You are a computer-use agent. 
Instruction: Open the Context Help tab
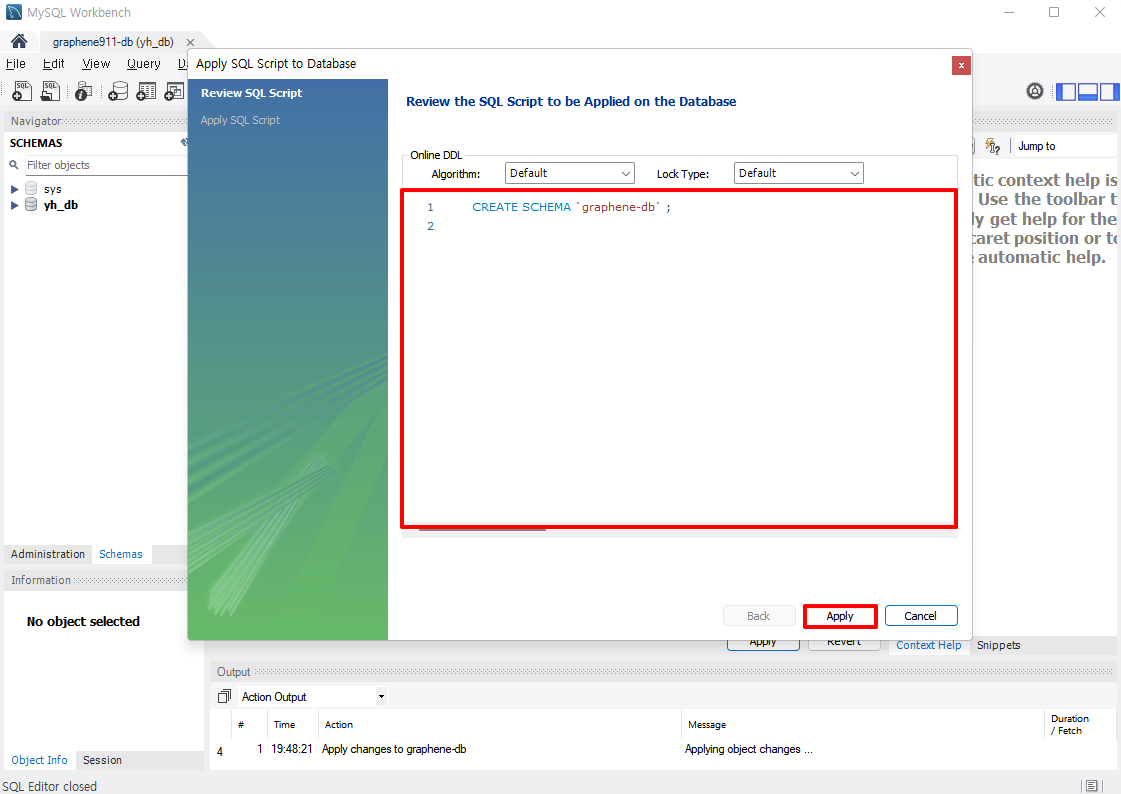click(929, 645)
